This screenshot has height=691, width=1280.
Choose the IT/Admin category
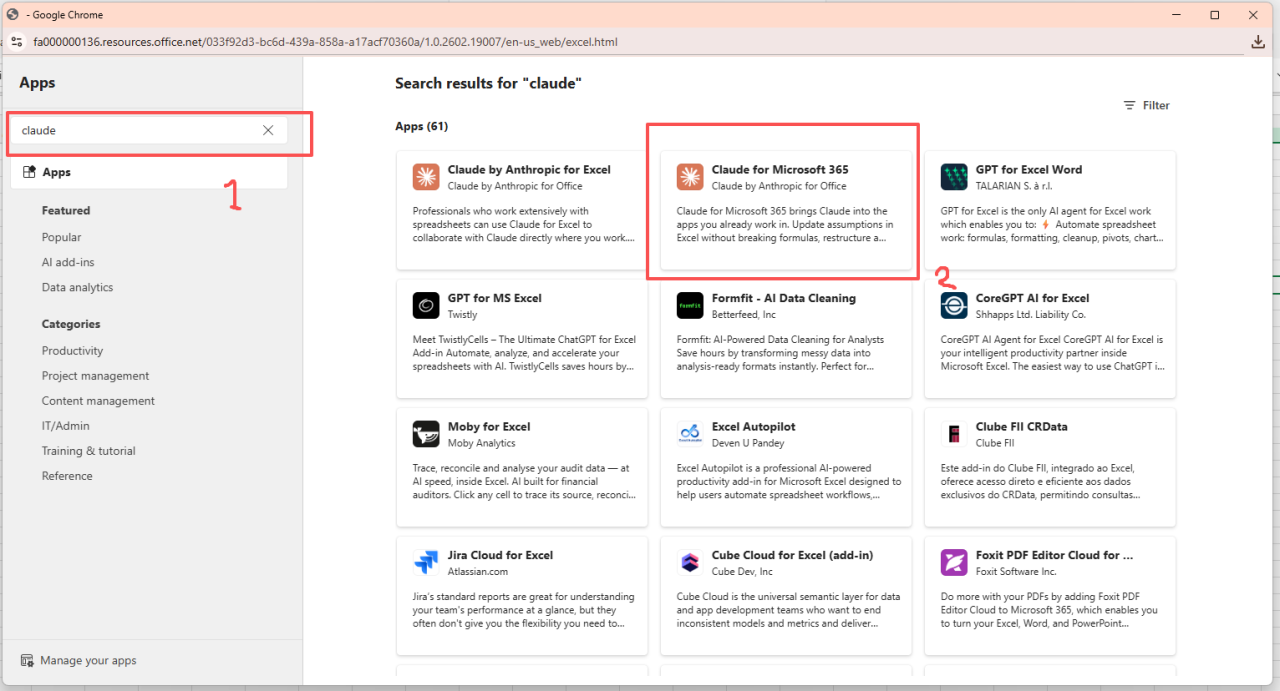pyautogui.click(x=66, y=426)
